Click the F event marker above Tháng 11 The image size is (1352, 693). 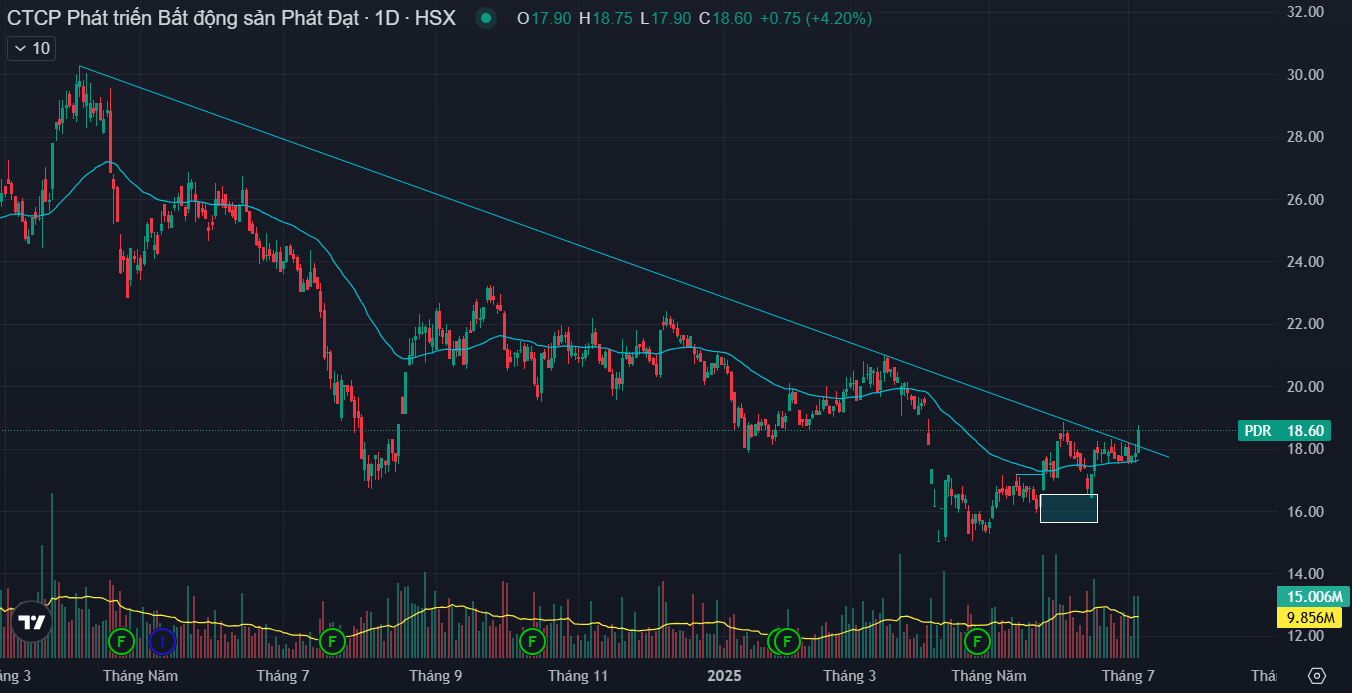click(x=532, y=639)
